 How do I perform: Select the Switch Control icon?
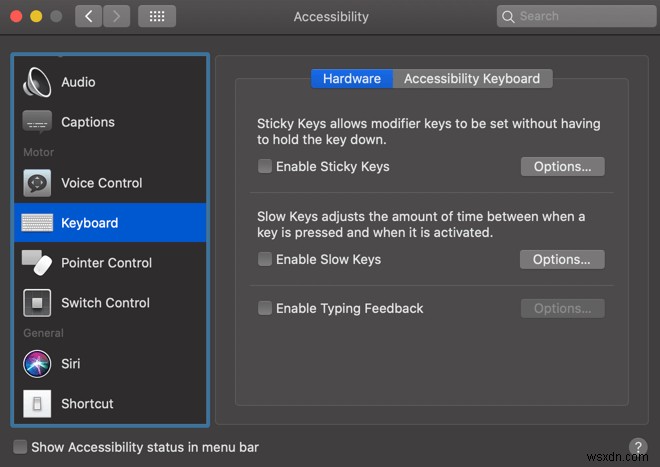click(x=37, y=303)
